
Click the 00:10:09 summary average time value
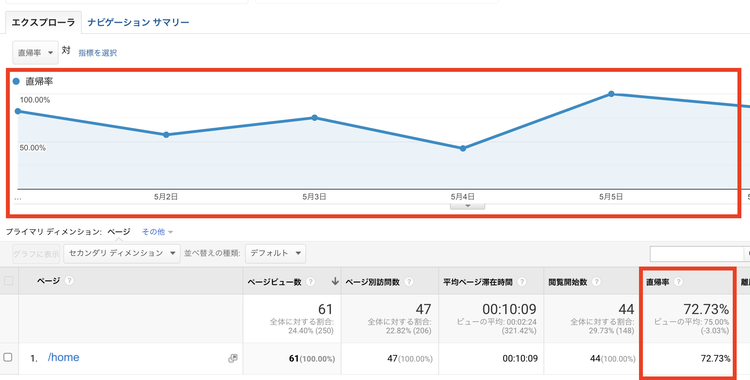[509, 309]
